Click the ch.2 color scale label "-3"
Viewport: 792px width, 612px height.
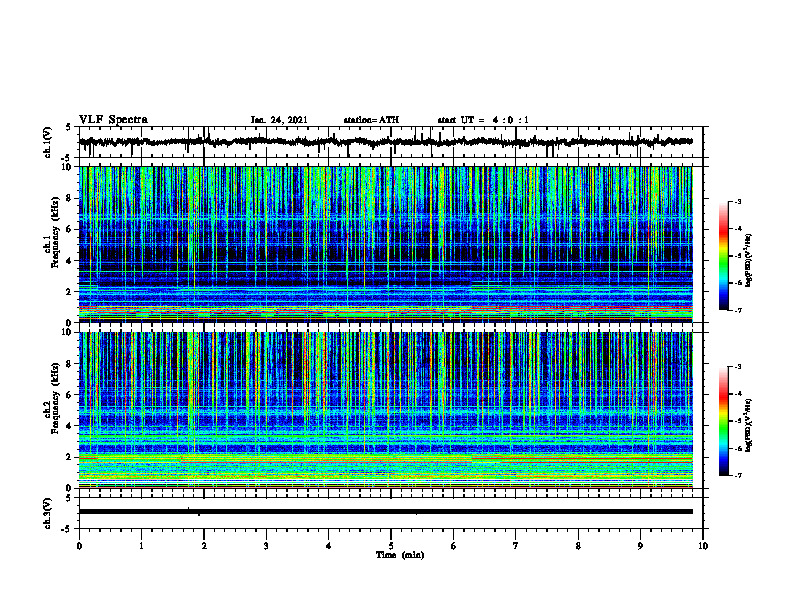(x=737, y=367)
